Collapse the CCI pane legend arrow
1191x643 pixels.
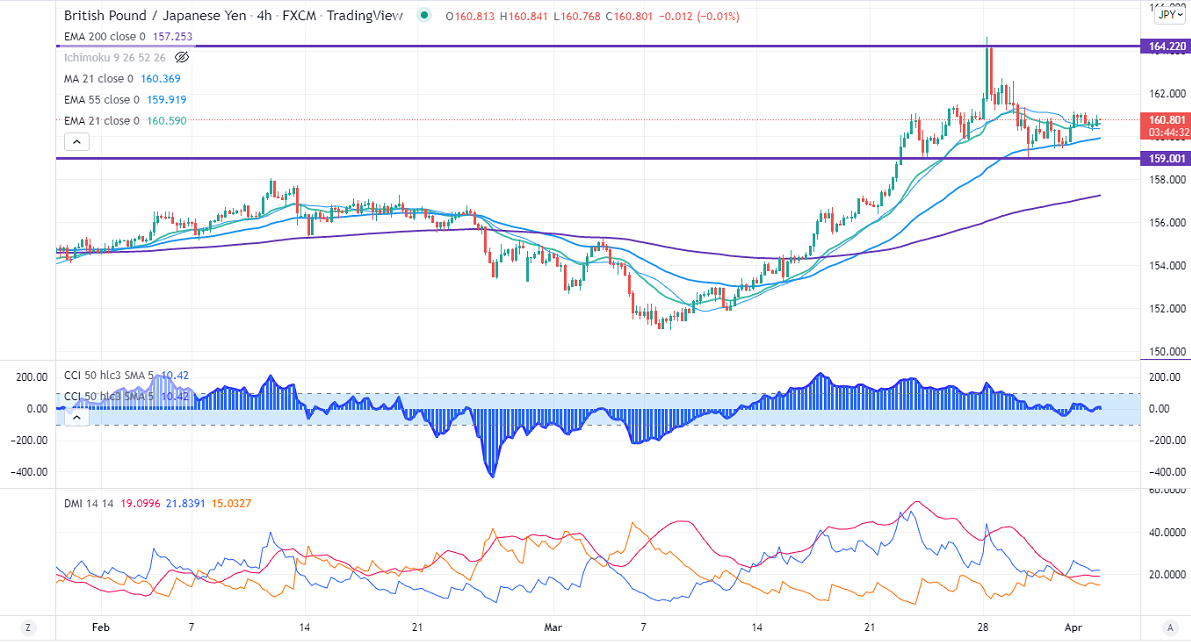pyautogui.click(x=77, y=417)
